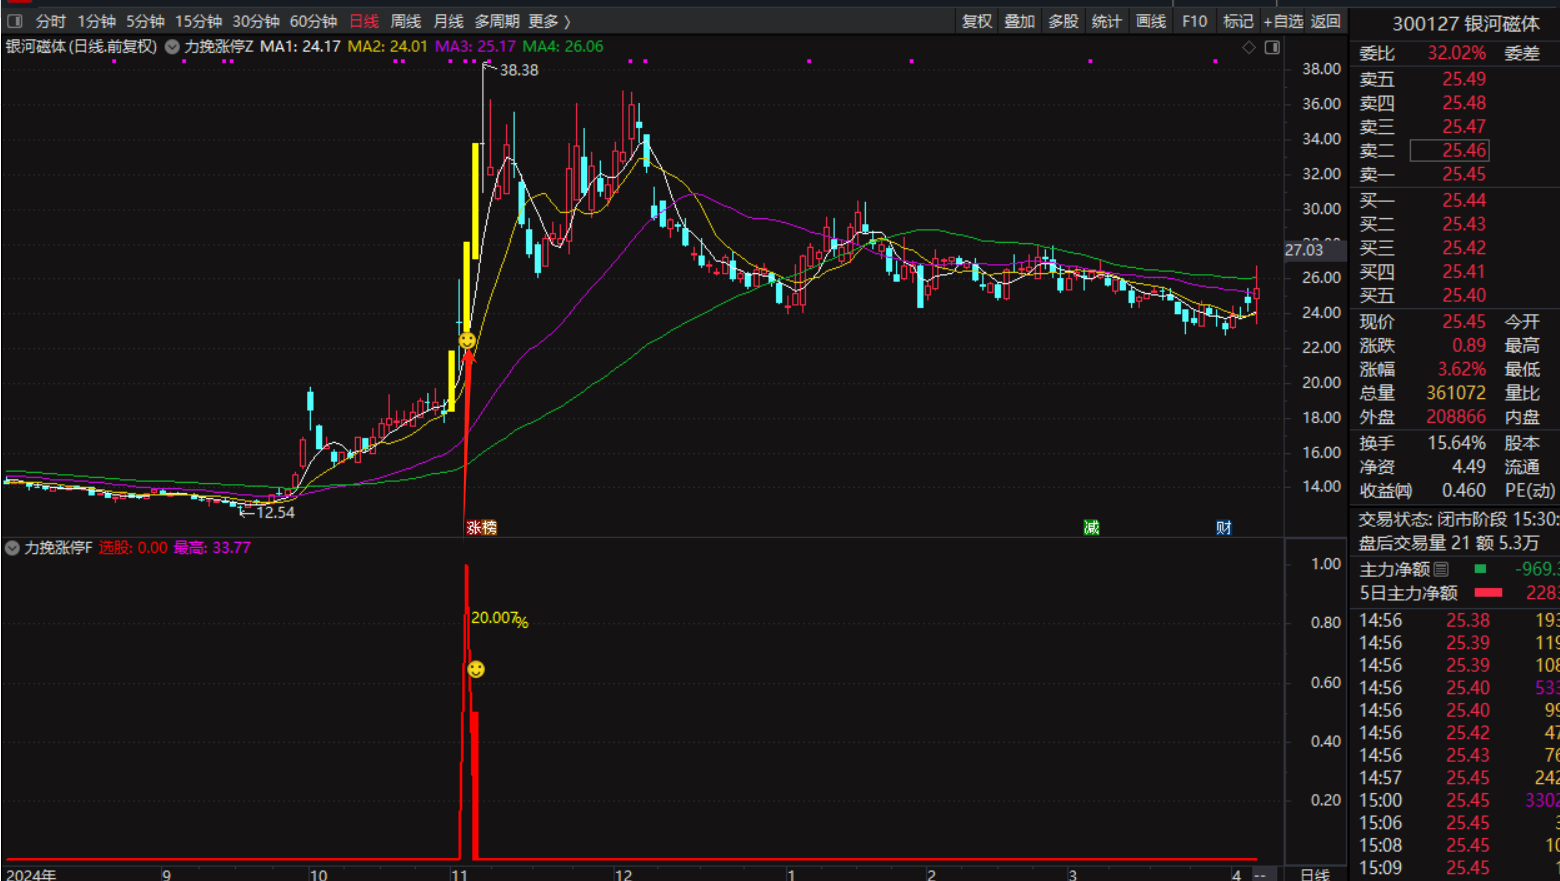Click the diamond icon above the price axis

(1249, 47)
